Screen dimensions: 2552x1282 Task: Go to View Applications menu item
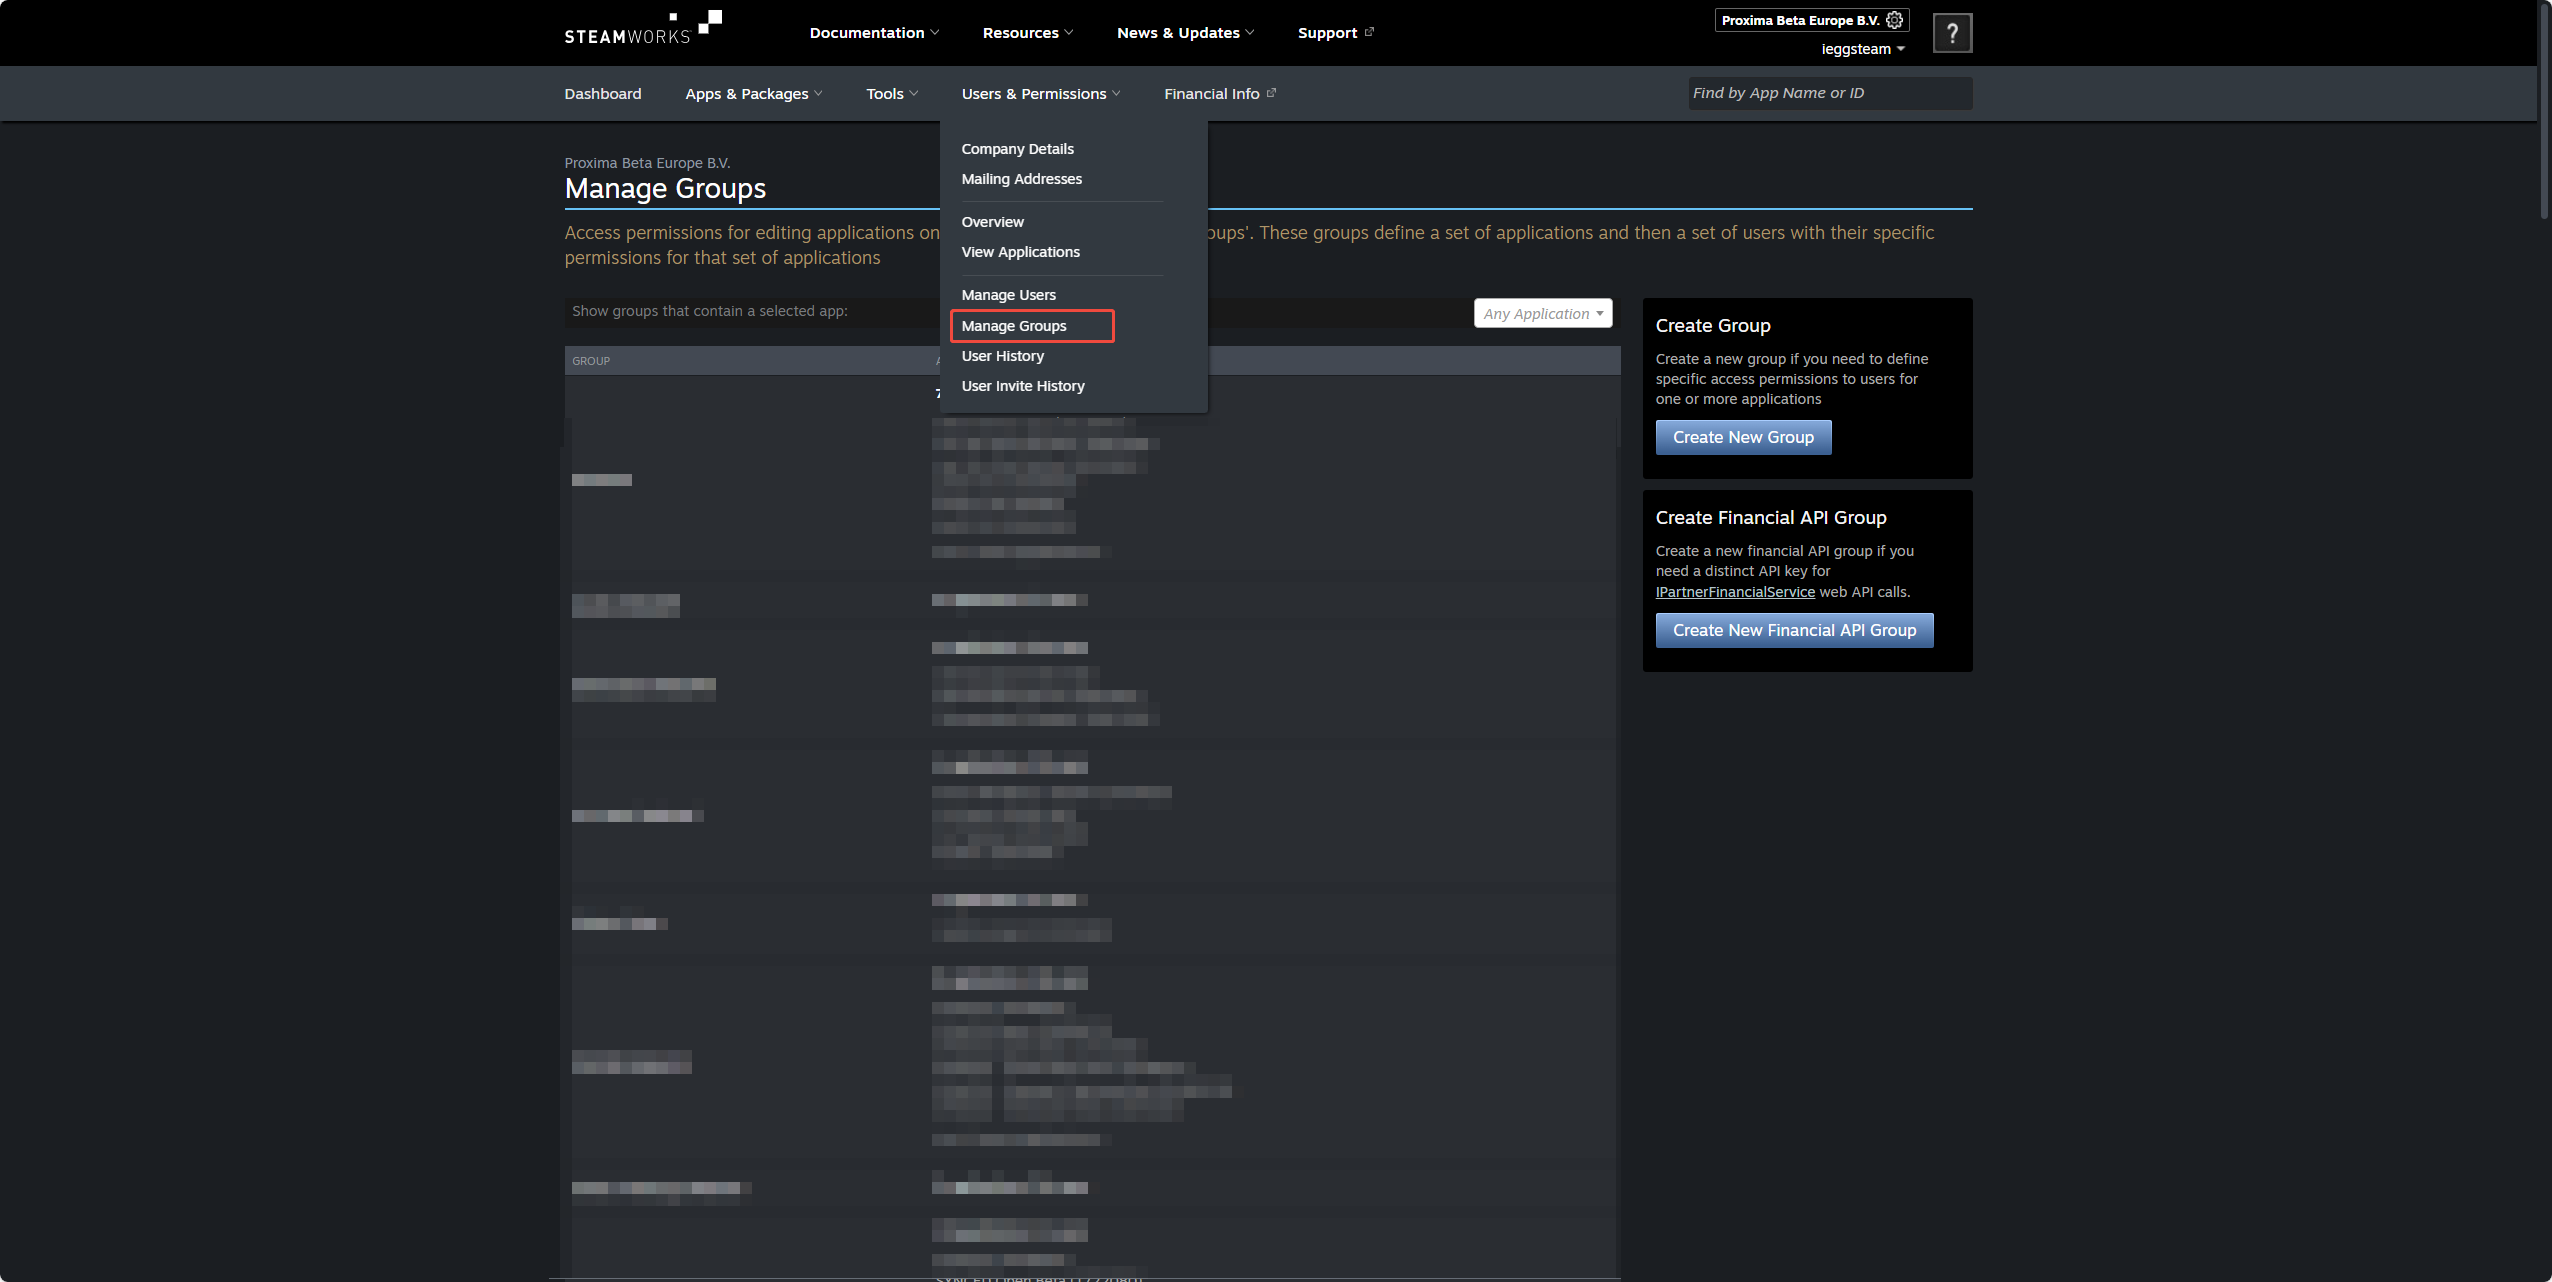(x=1020, y=252)
